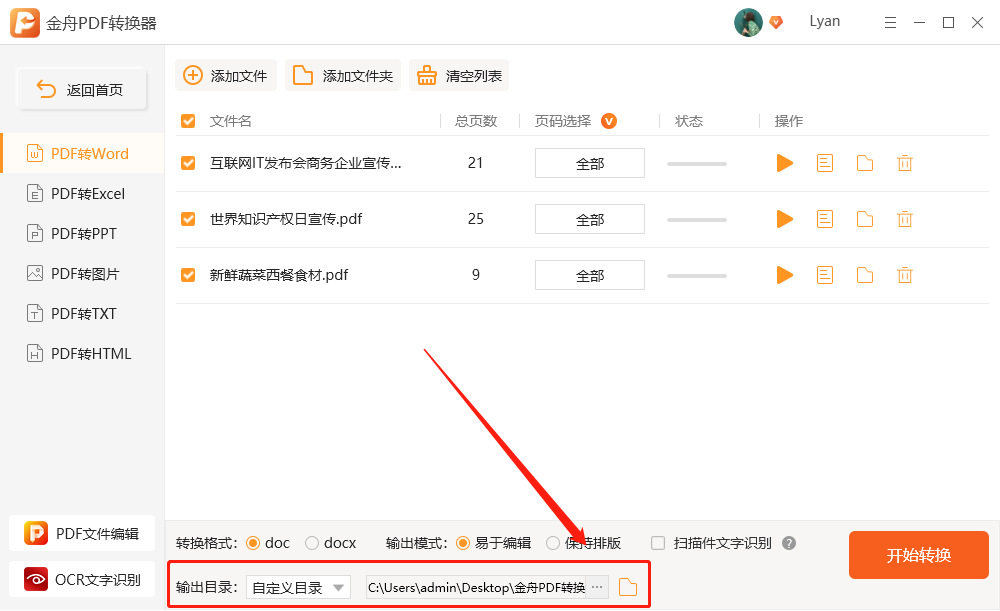Open OCR文字识别 tool
The image size is (1000, 611).
[82, 579]
